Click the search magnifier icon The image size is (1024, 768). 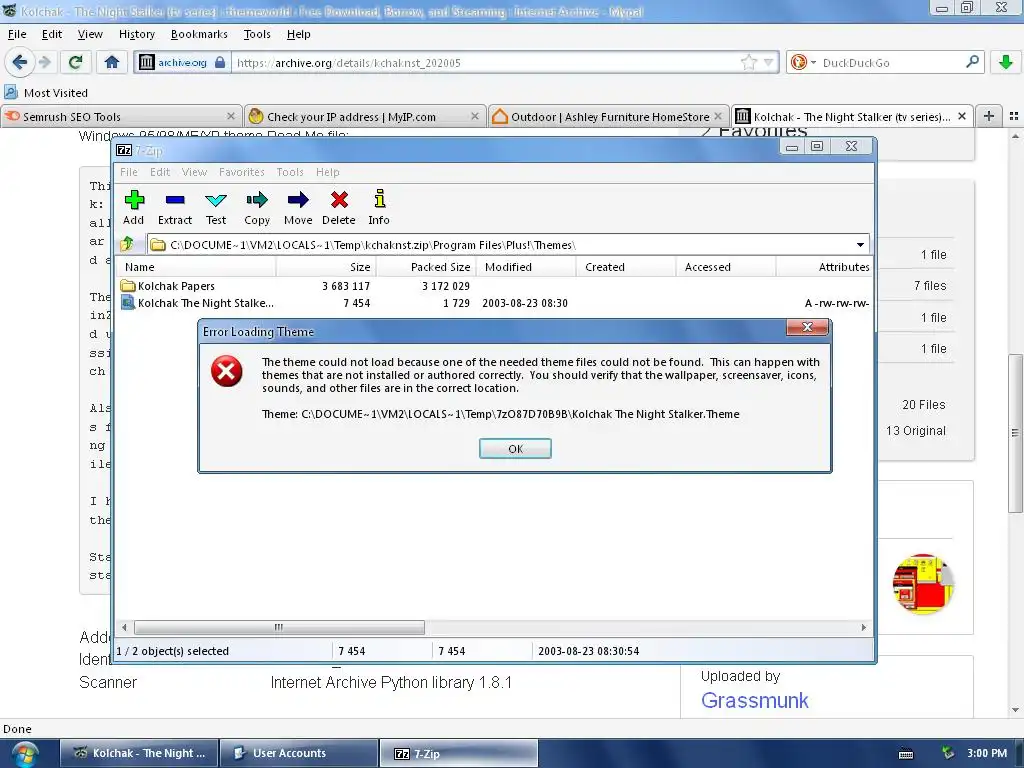click(972, 62)
